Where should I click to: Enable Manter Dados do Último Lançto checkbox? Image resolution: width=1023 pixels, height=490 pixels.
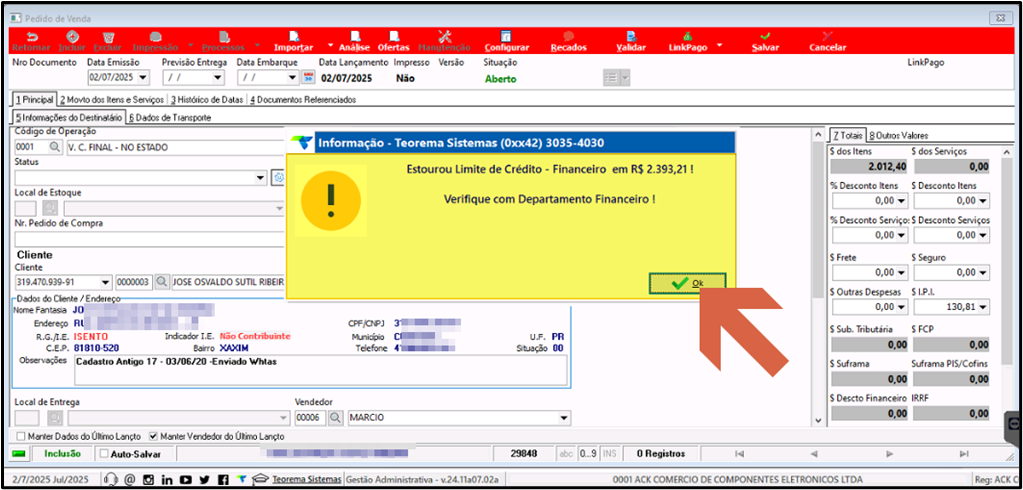tap(21, 436)
